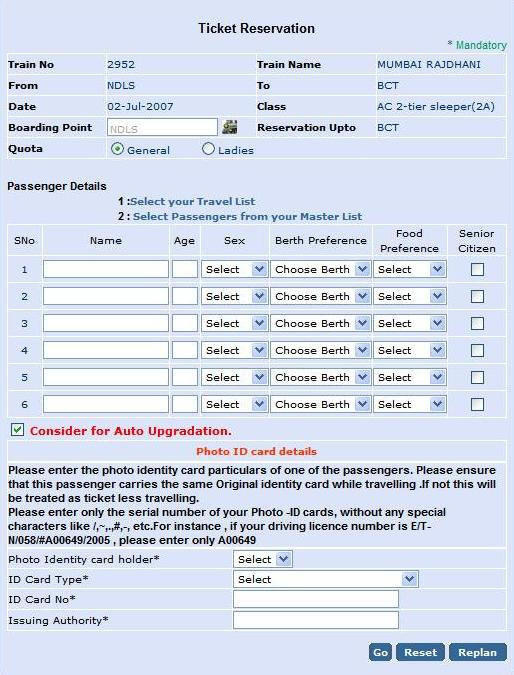Click the boarding point station lookup icon
The image size is (514, 675).
point(229,127)
